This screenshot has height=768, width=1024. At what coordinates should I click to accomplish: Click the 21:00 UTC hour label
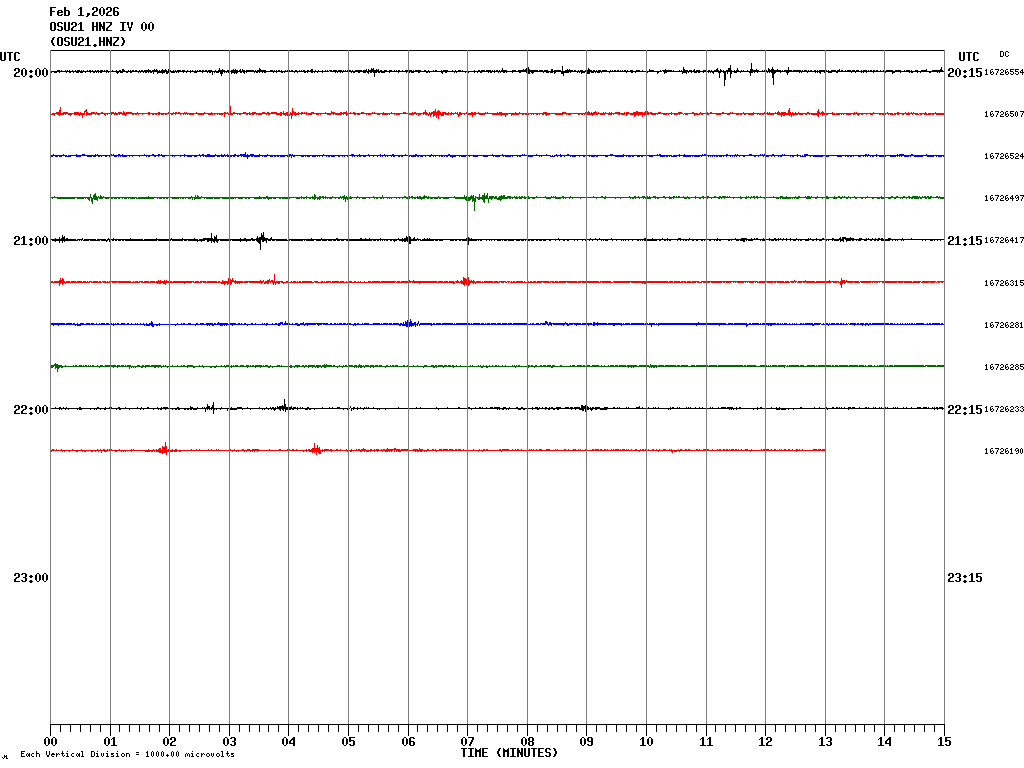click(30, 241)
